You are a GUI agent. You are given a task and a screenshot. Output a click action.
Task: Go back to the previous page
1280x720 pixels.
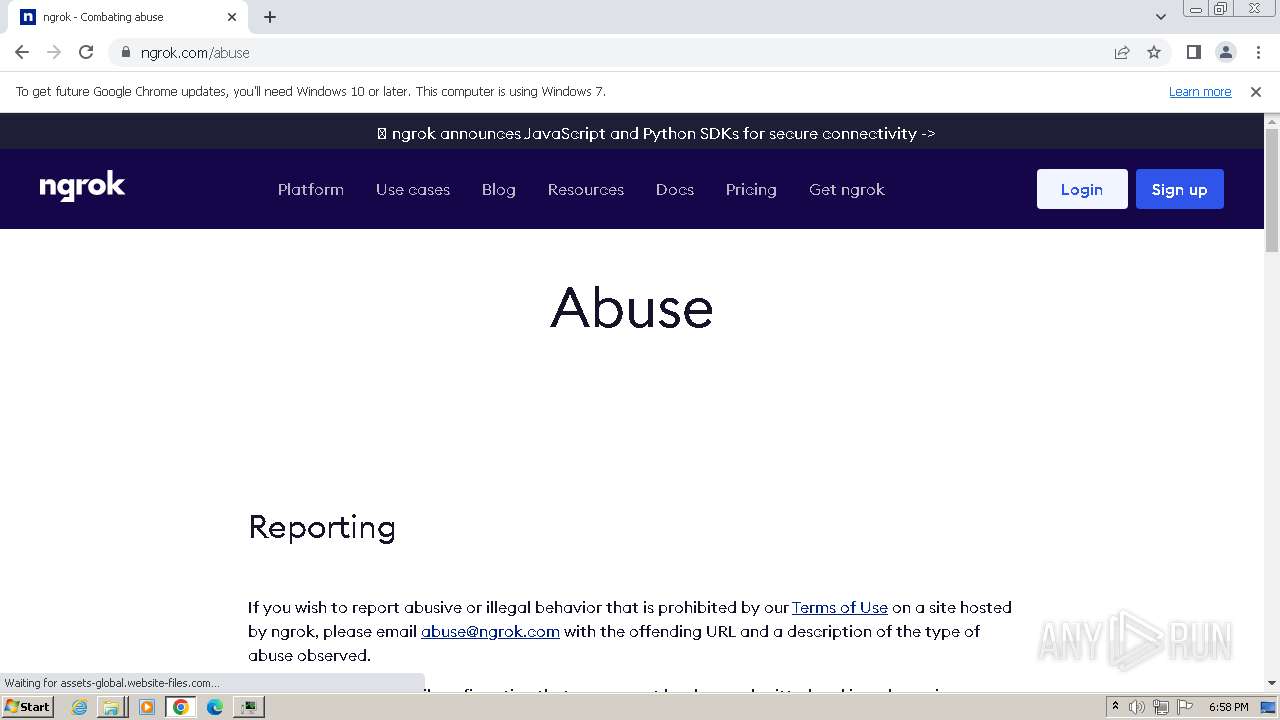pos(22,52)
